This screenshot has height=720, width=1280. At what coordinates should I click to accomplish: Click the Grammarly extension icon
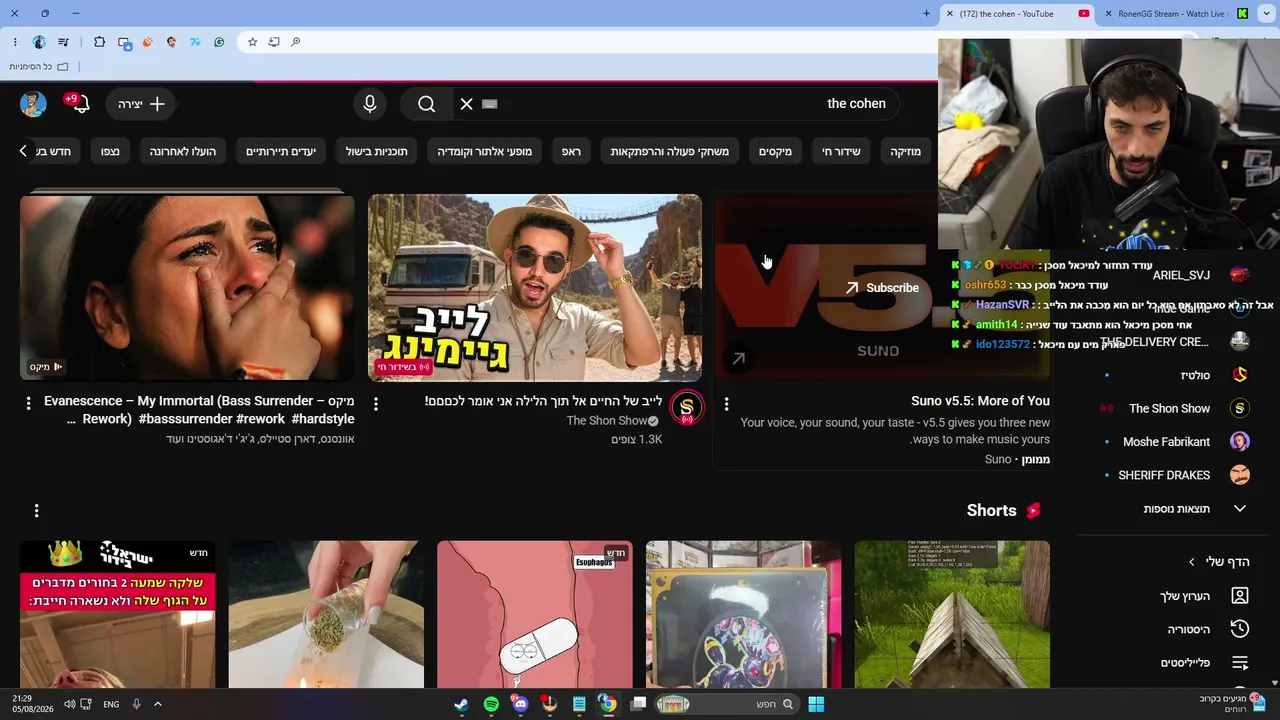tap(219, 42)
